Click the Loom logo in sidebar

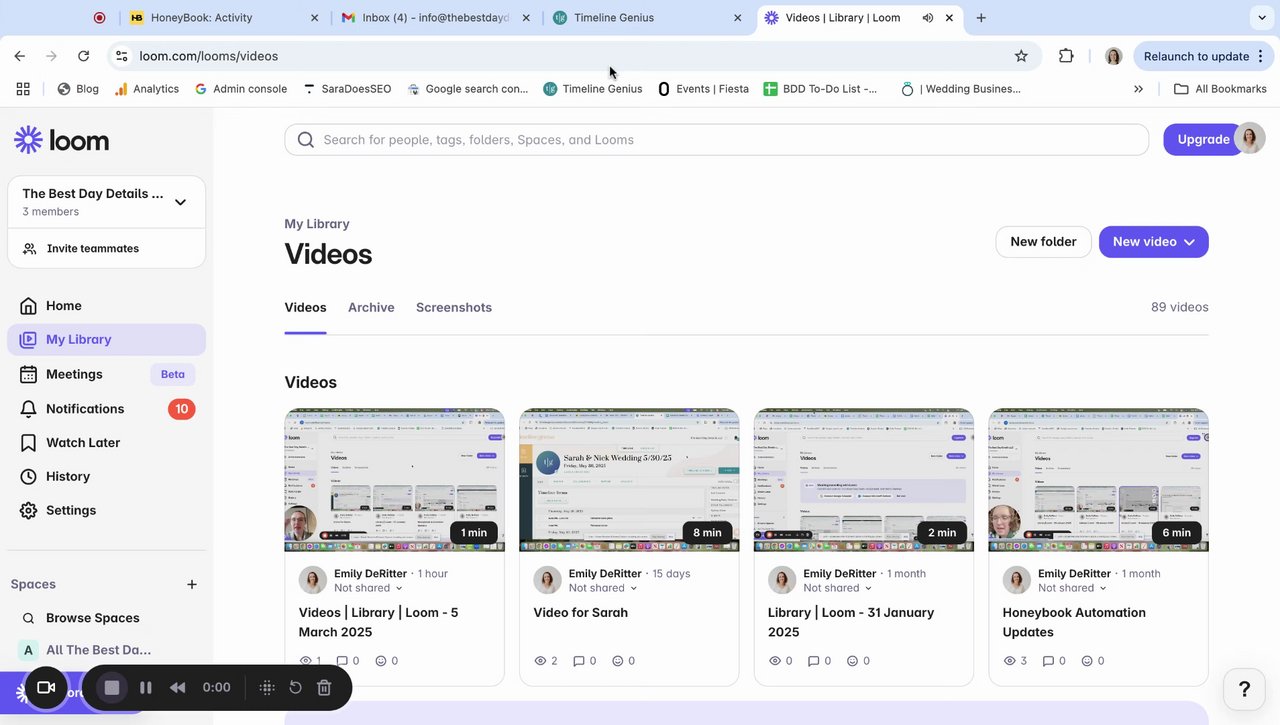pyautogui.click(x=62, y=140)
